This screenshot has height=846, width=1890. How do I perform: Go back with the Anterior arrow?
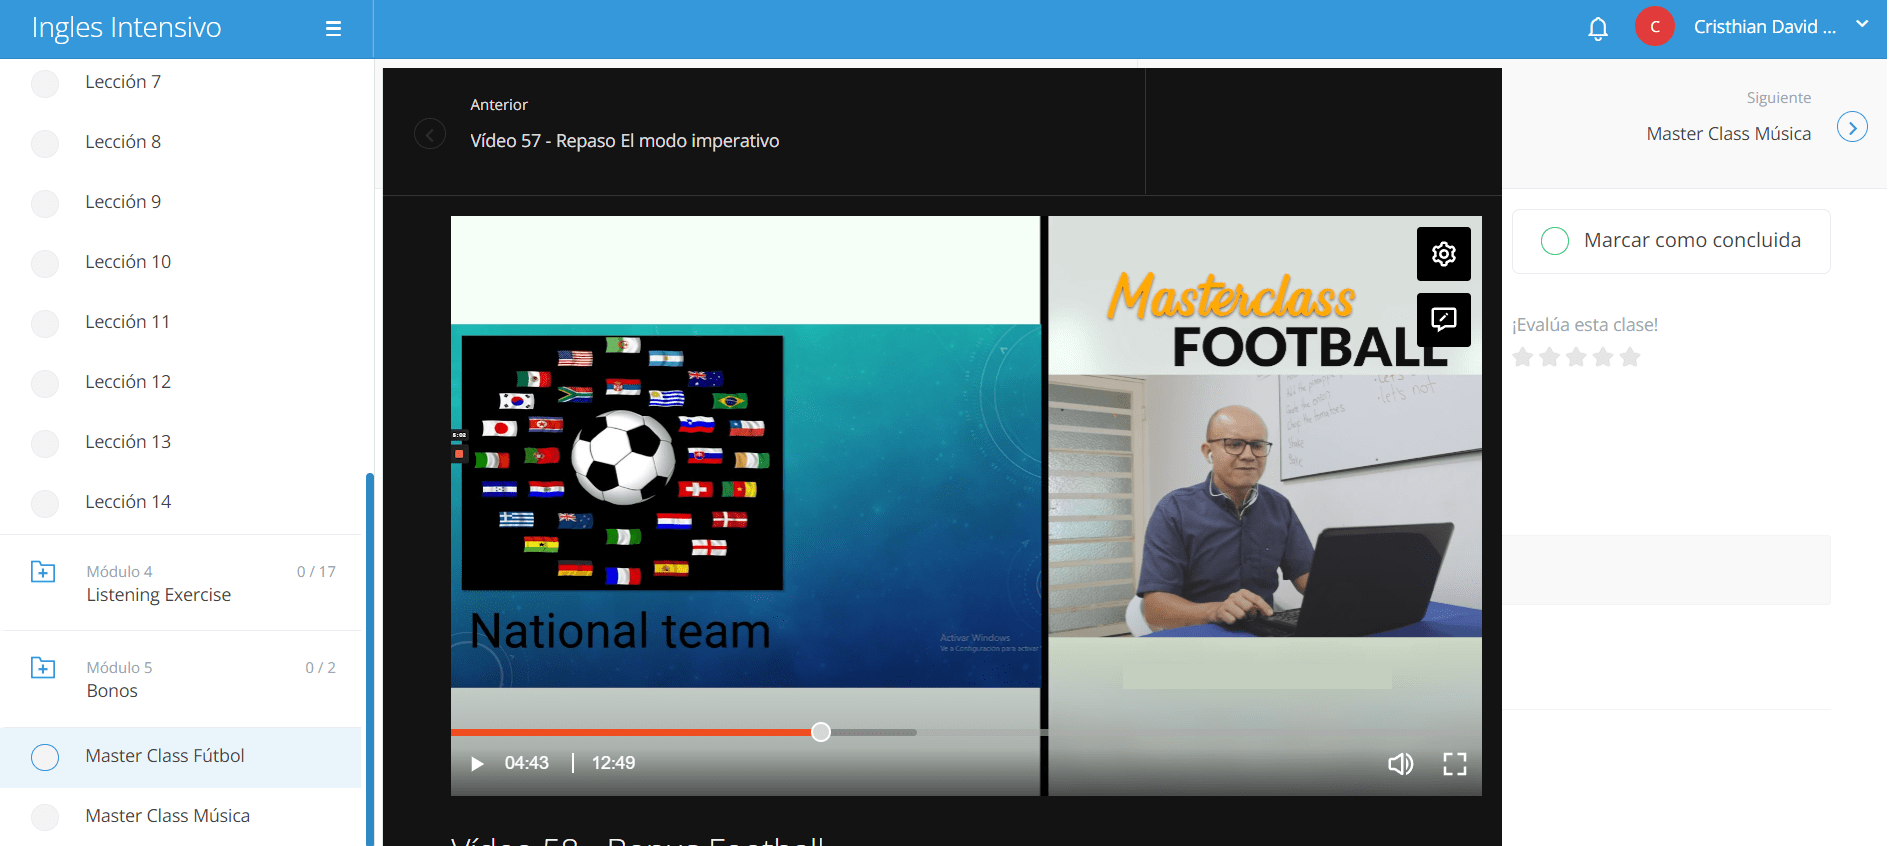pos(430,133)
